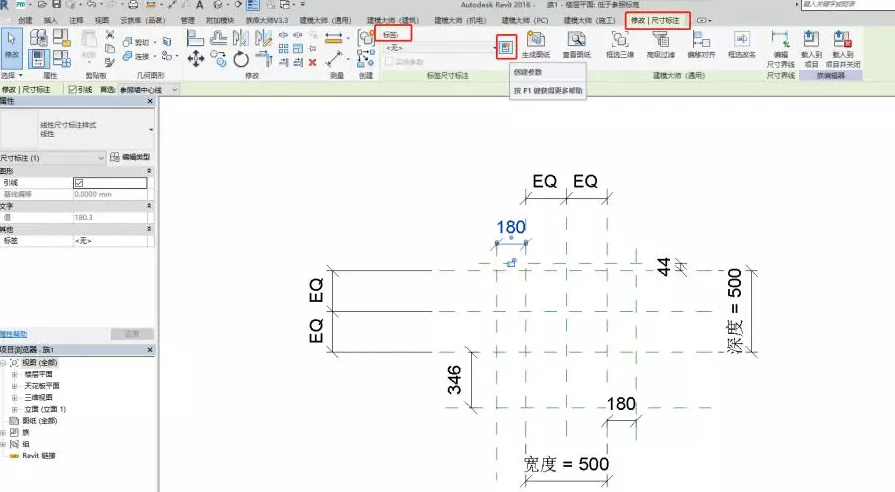Image resolution: width=895 pixels, height=492 pixels.
Task: Select the Move tool with four arrows
Action: point(196,58)
